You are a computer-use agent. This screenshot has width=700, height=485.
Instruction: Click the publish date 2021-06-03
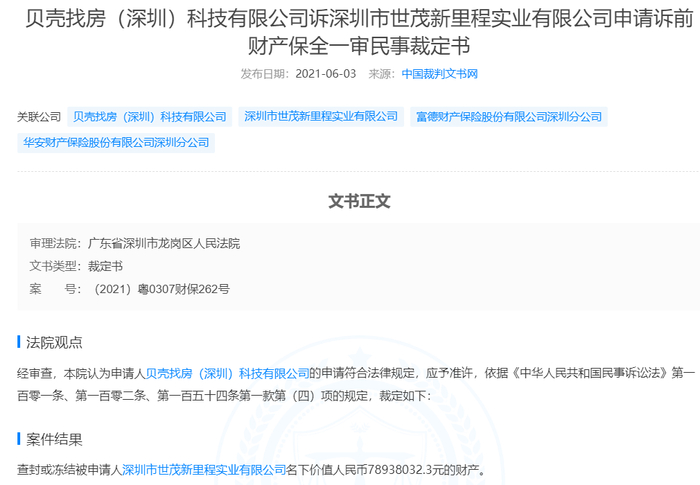tap(325, 74)
